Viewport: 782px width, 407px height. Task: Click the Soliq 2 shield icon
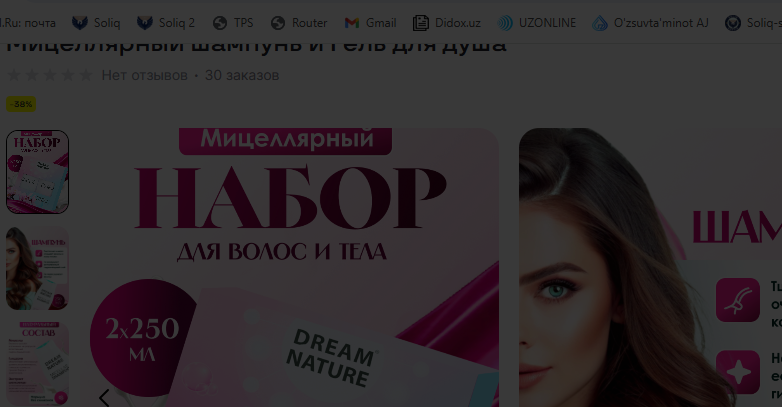click(145, 23)
